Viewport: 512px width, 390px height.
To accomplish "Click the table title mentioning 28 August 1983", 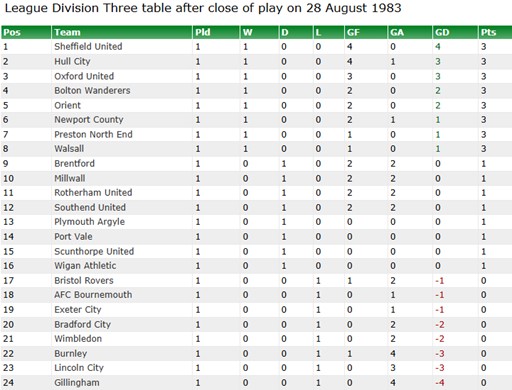I will 203,8.
